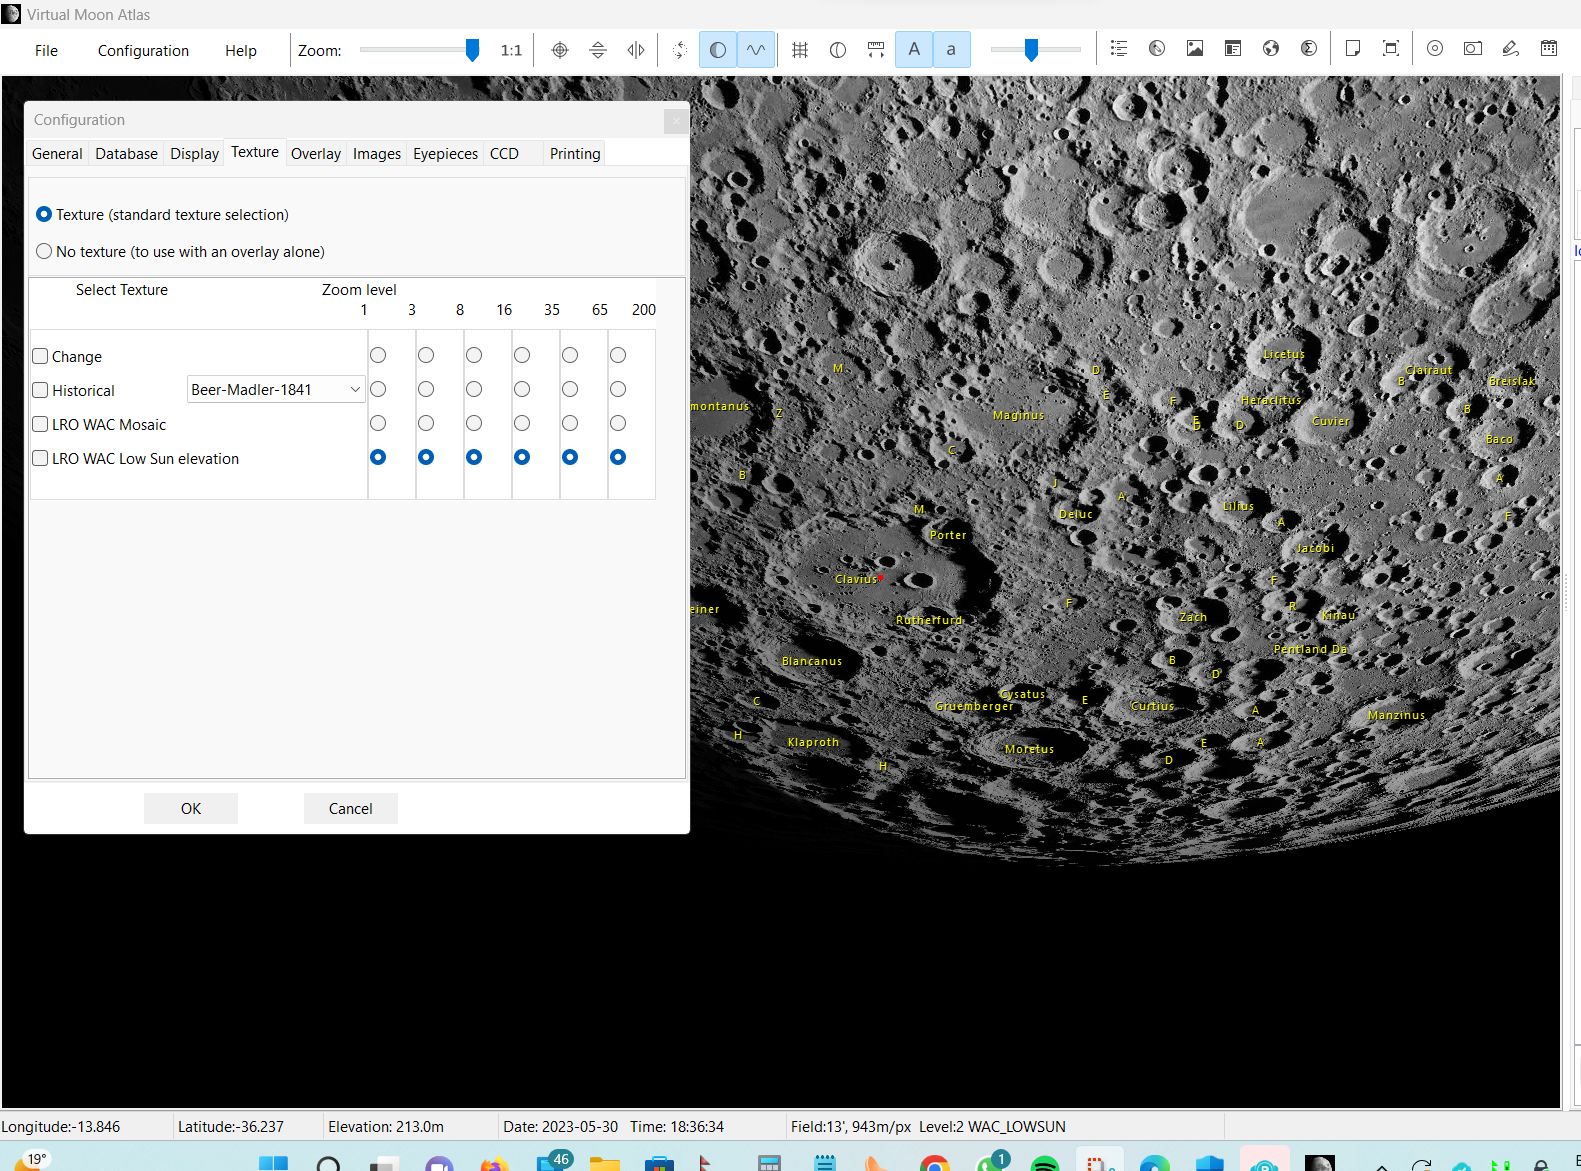This screenshot has width=1581, height=1171.
Task: Close the Configuration dialog with X
Action: point(676,121)
